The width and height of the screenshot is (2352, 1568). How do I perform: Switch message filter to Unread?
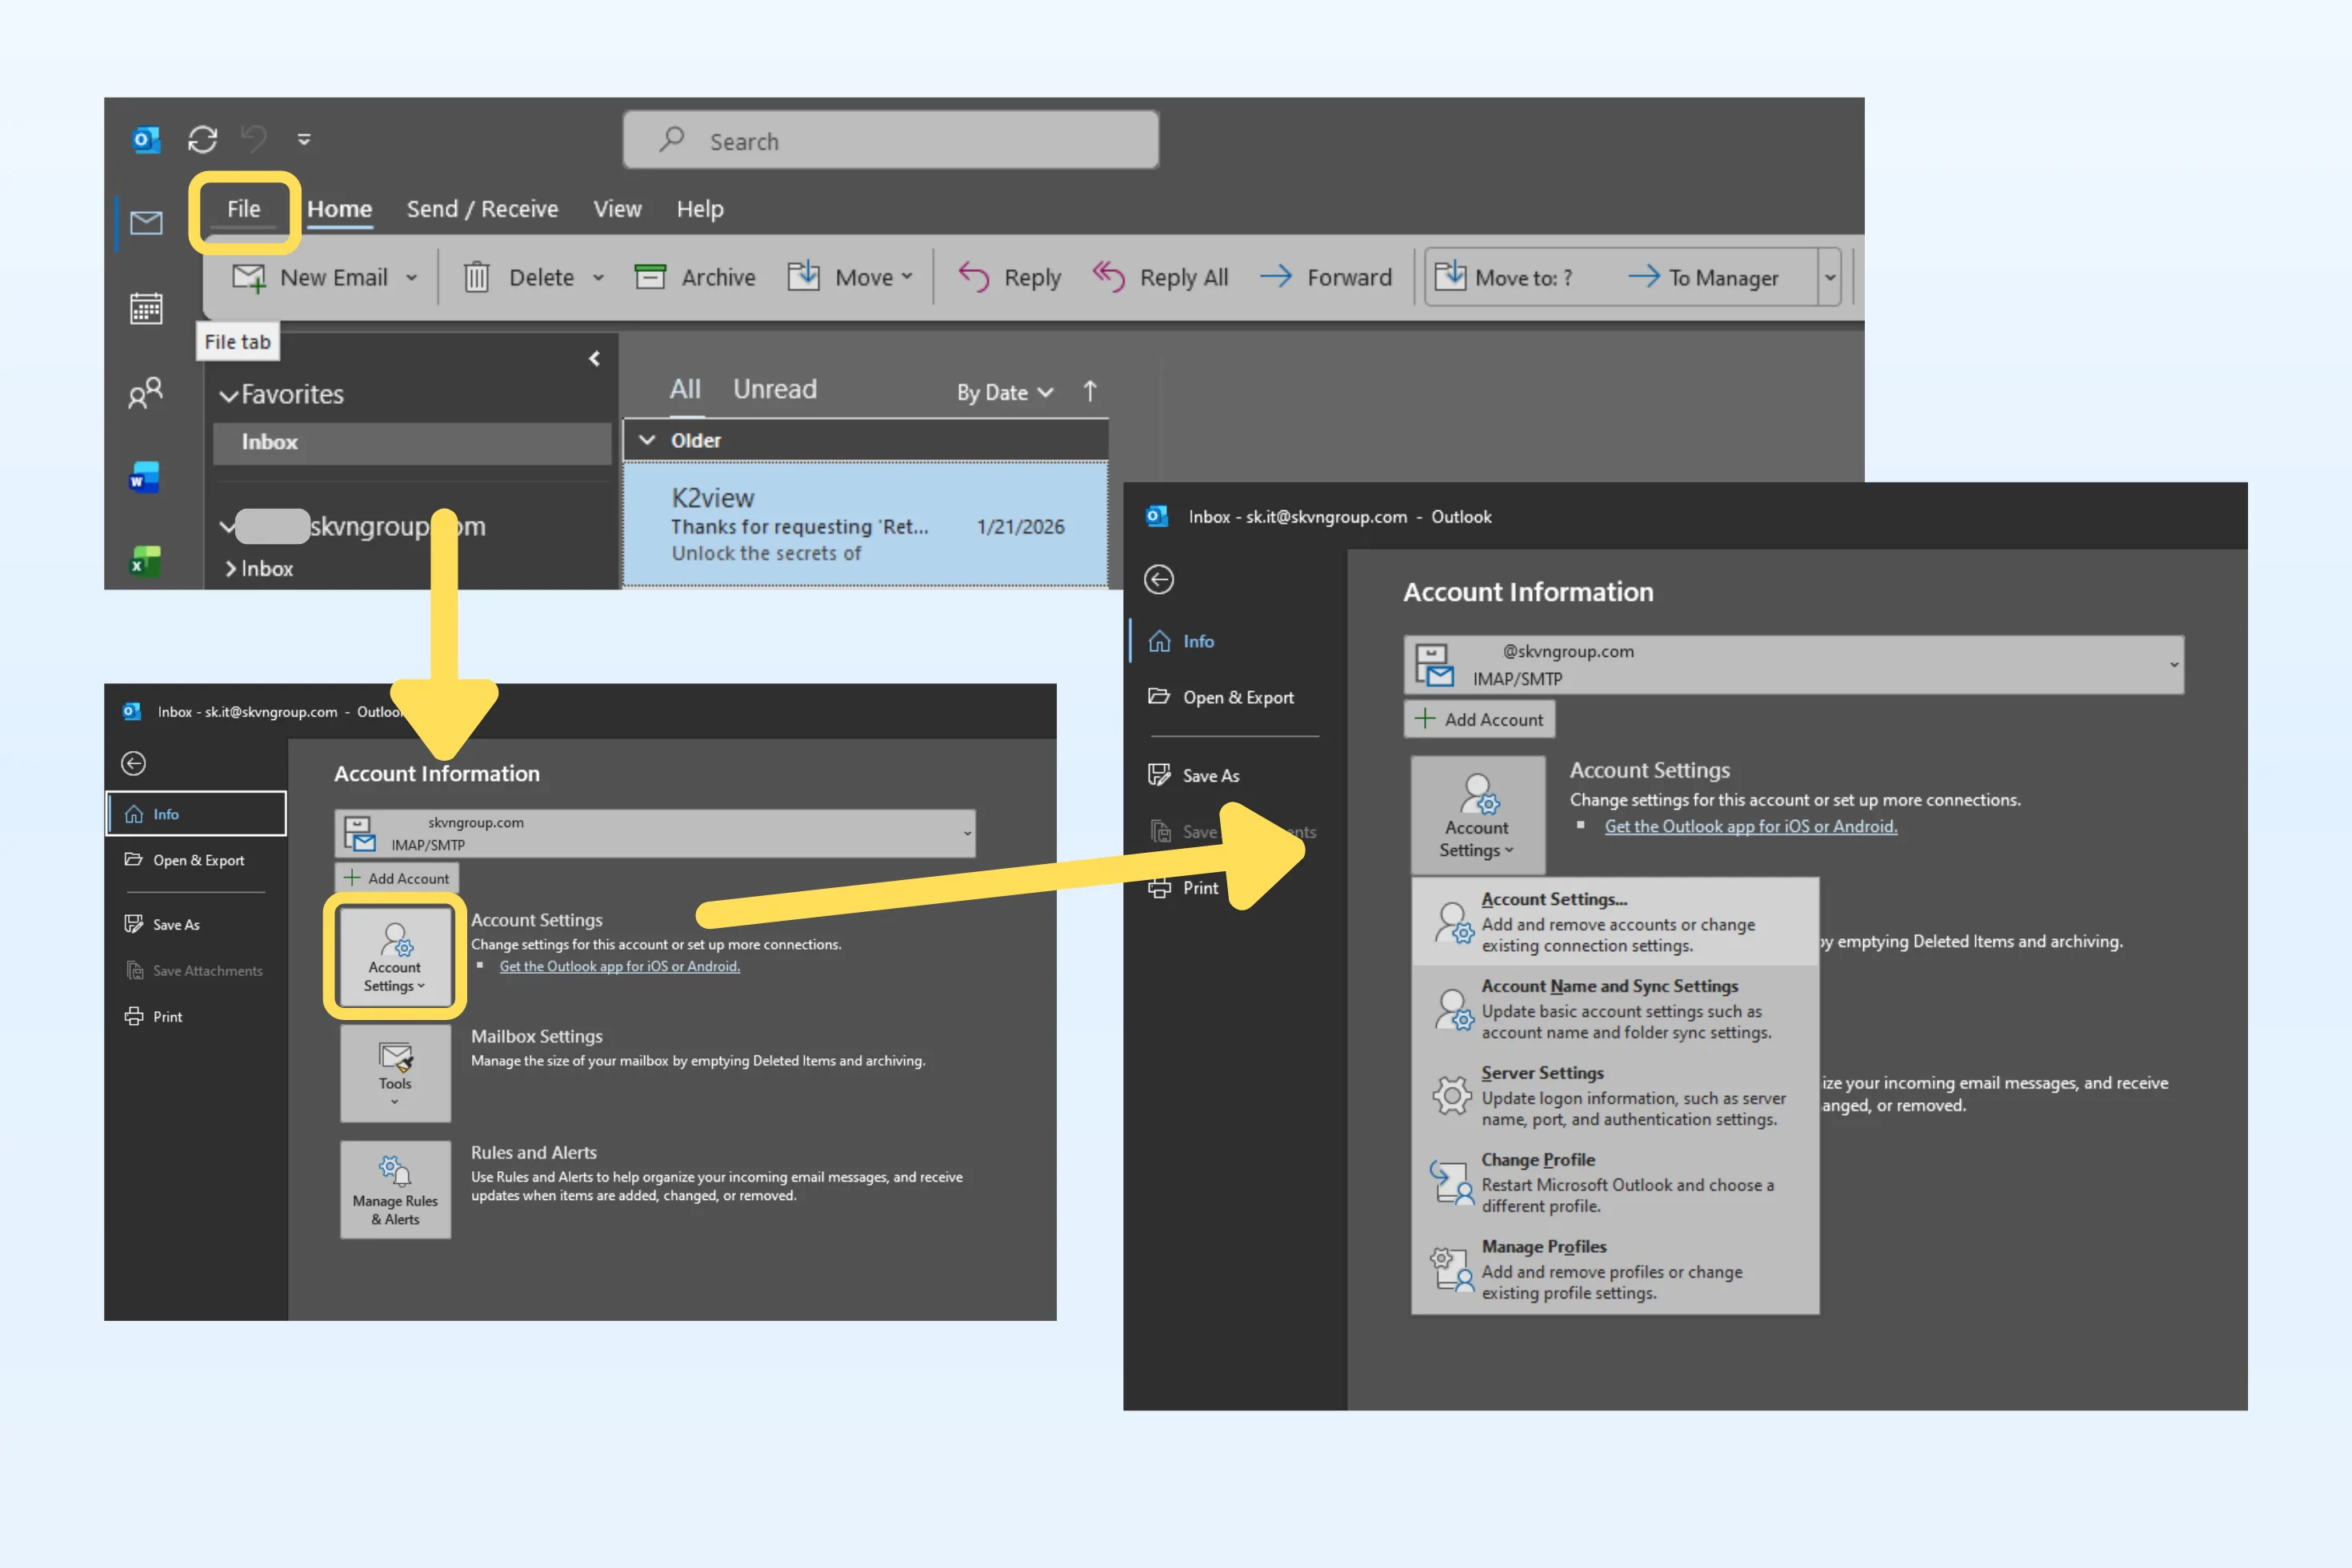[774, 389]
